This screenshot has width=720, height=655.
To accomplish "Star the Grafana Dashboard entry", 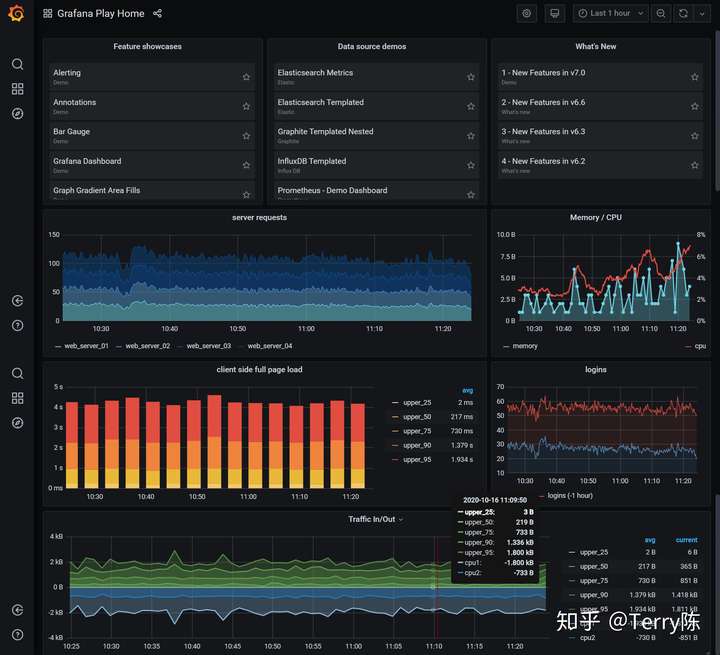I will [x=247, y=165].
